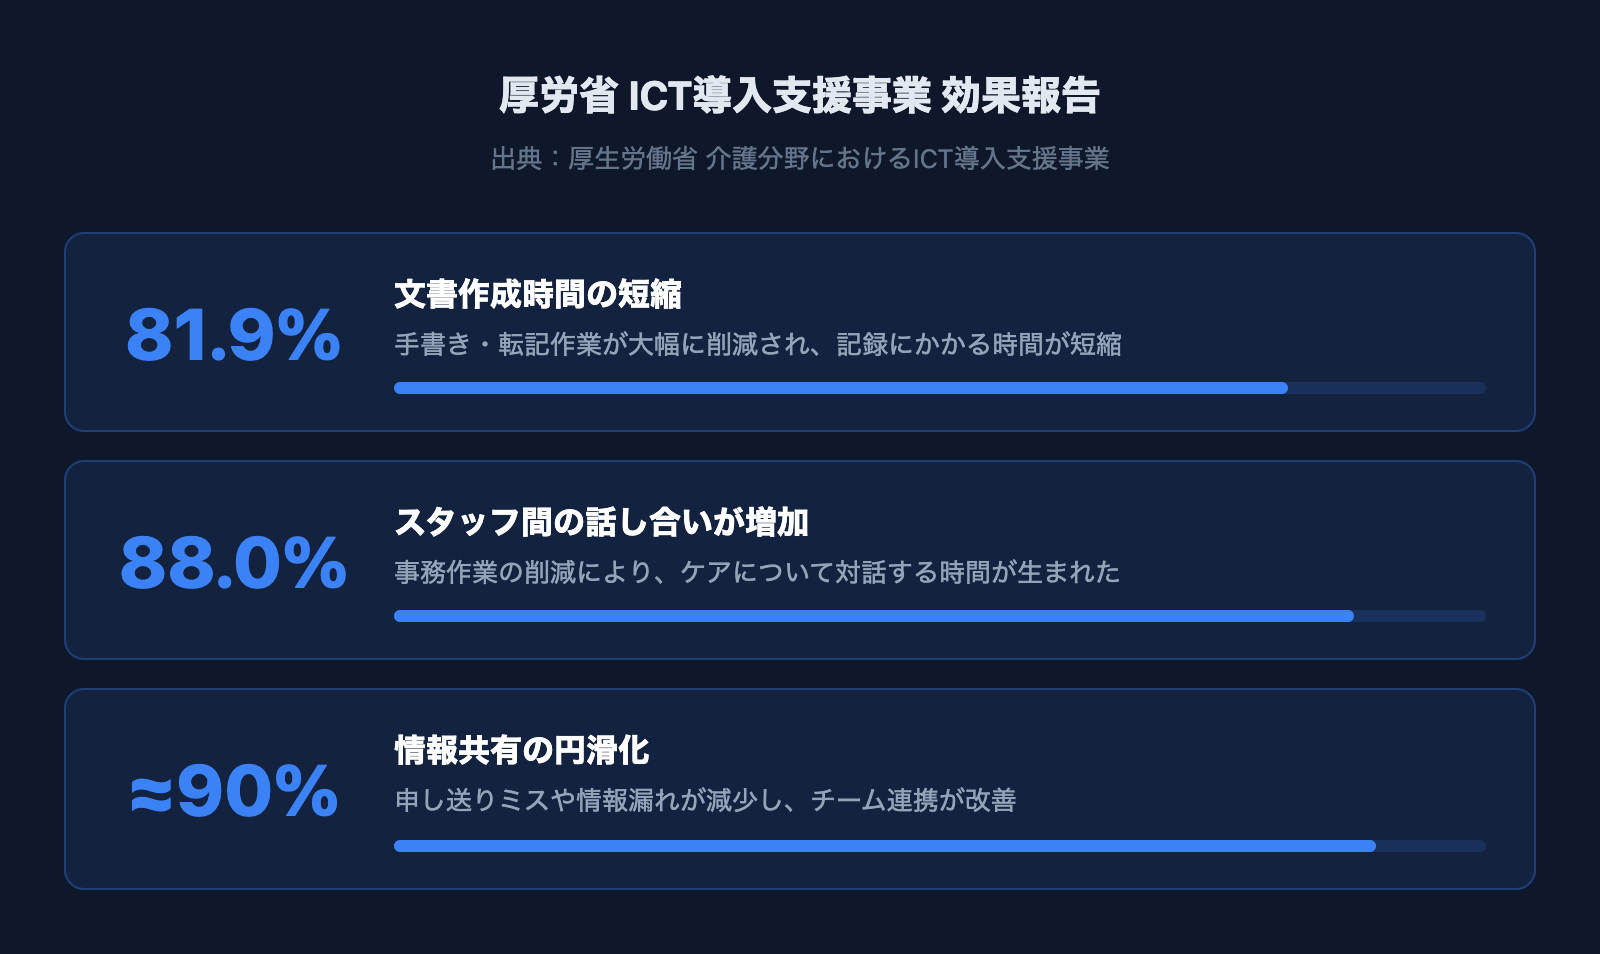This screenshot has height=954, width=1600.
Task: Click the heading スタッフ間の話し合いが増加
Action: (x=601, y=522)
